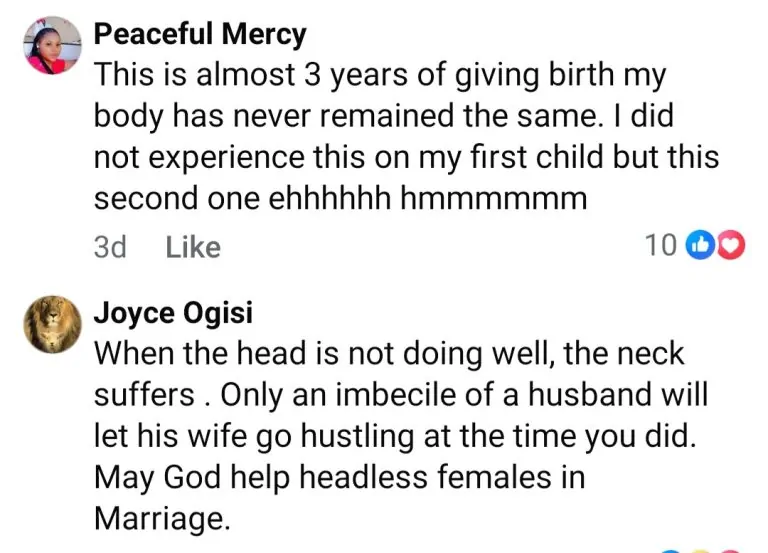The width and height of the screenshot is (768, 553).
Task: Click the blue thumbs-up reaction icon
Action: [700, 244]
